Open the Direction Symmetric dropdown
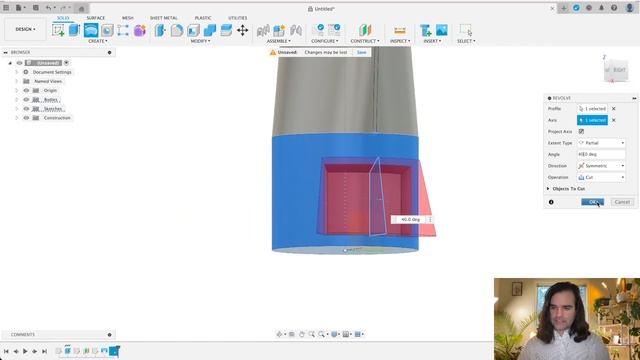640x360 pixels. tap(601, 166)
